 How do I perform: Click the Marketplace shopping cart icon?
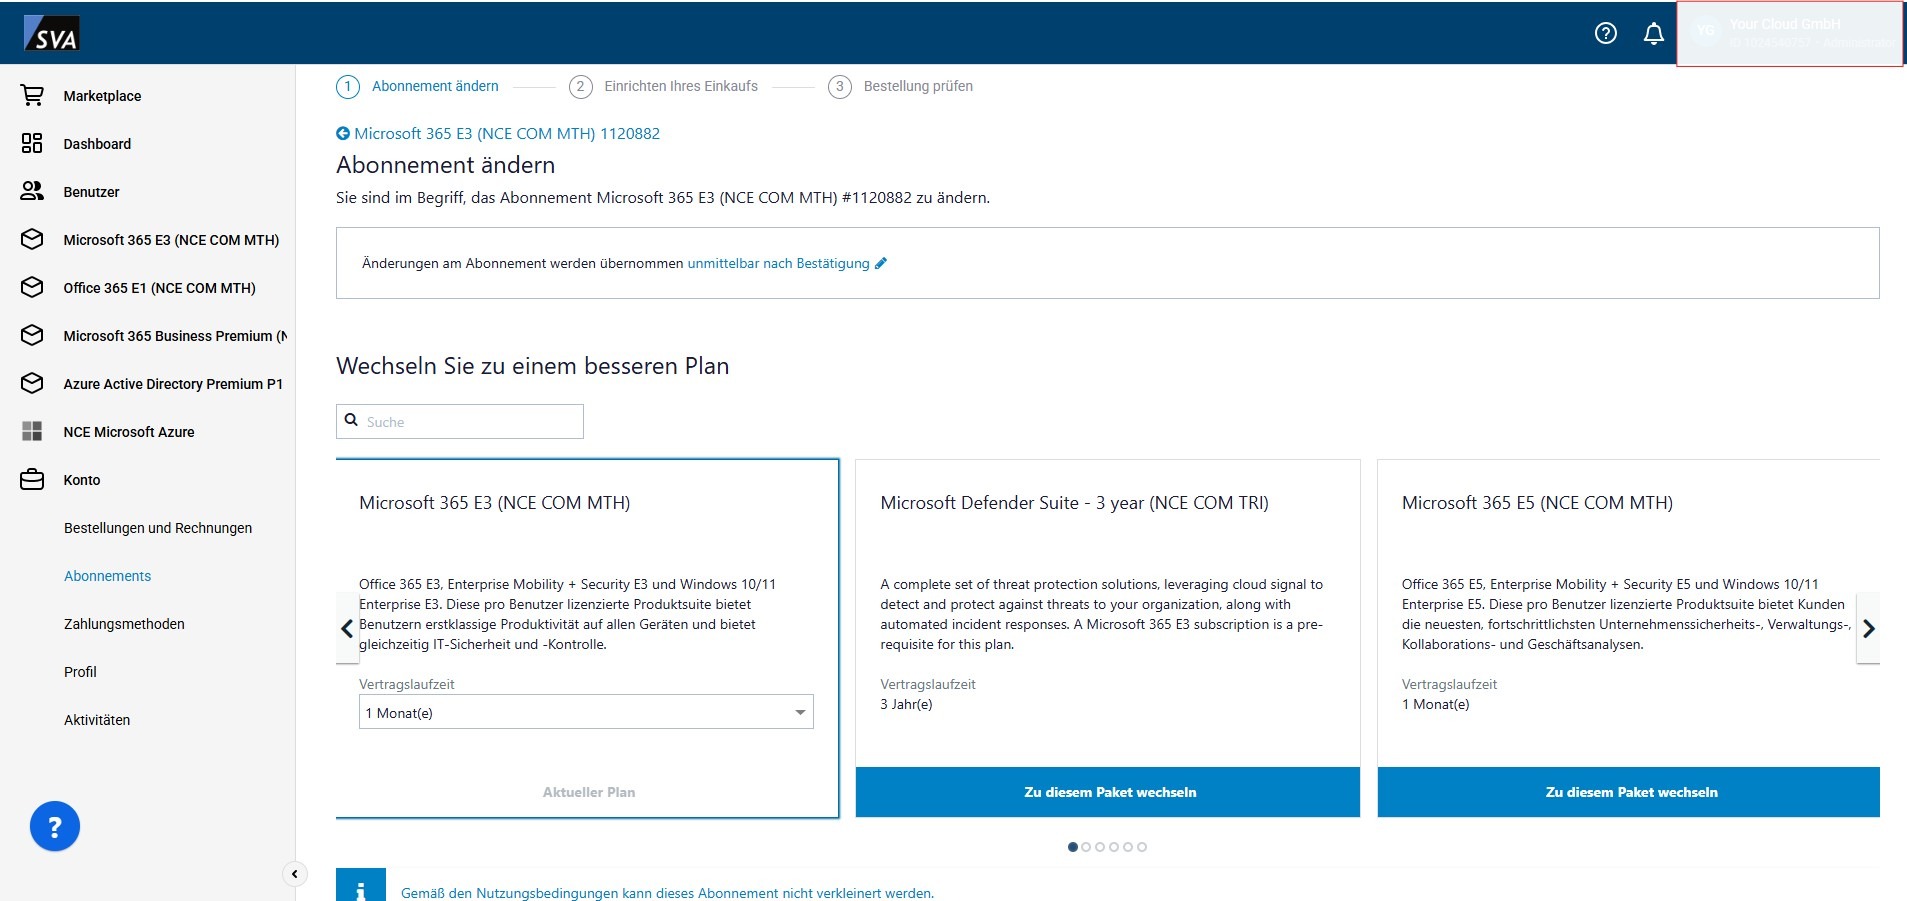pyautogui.click(x=32, y=95)
